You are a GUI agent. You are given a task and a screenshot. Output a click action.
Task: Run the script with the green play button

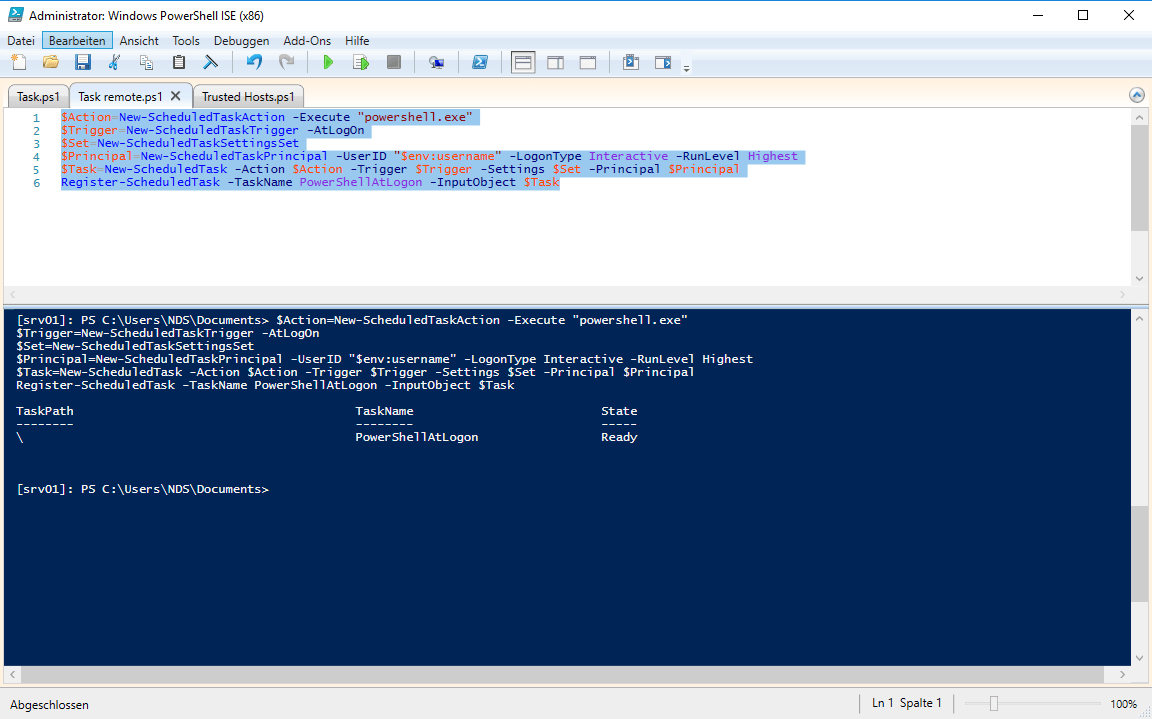click(x=327, y=63)
